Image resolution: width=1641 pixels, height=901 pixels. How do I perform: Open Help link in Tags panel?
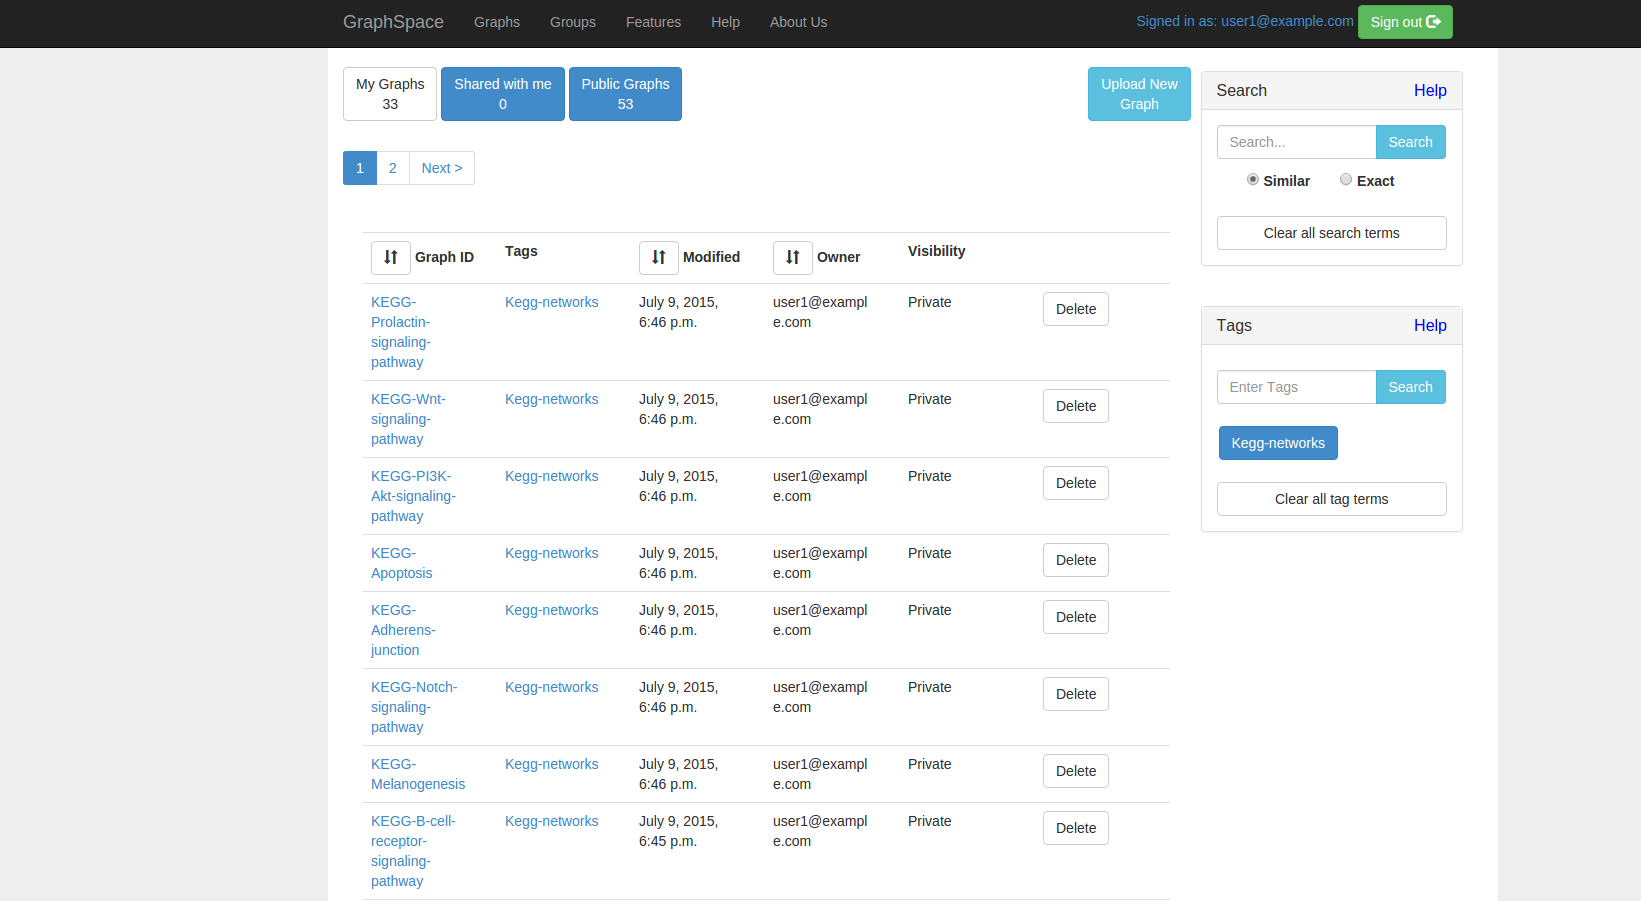[x=1430, y=325]
